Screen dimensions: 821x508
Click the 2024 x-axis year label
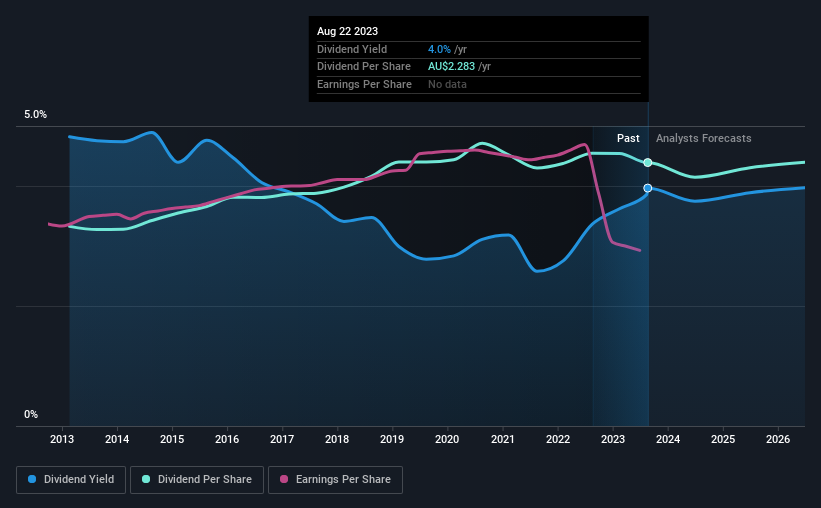668,439
